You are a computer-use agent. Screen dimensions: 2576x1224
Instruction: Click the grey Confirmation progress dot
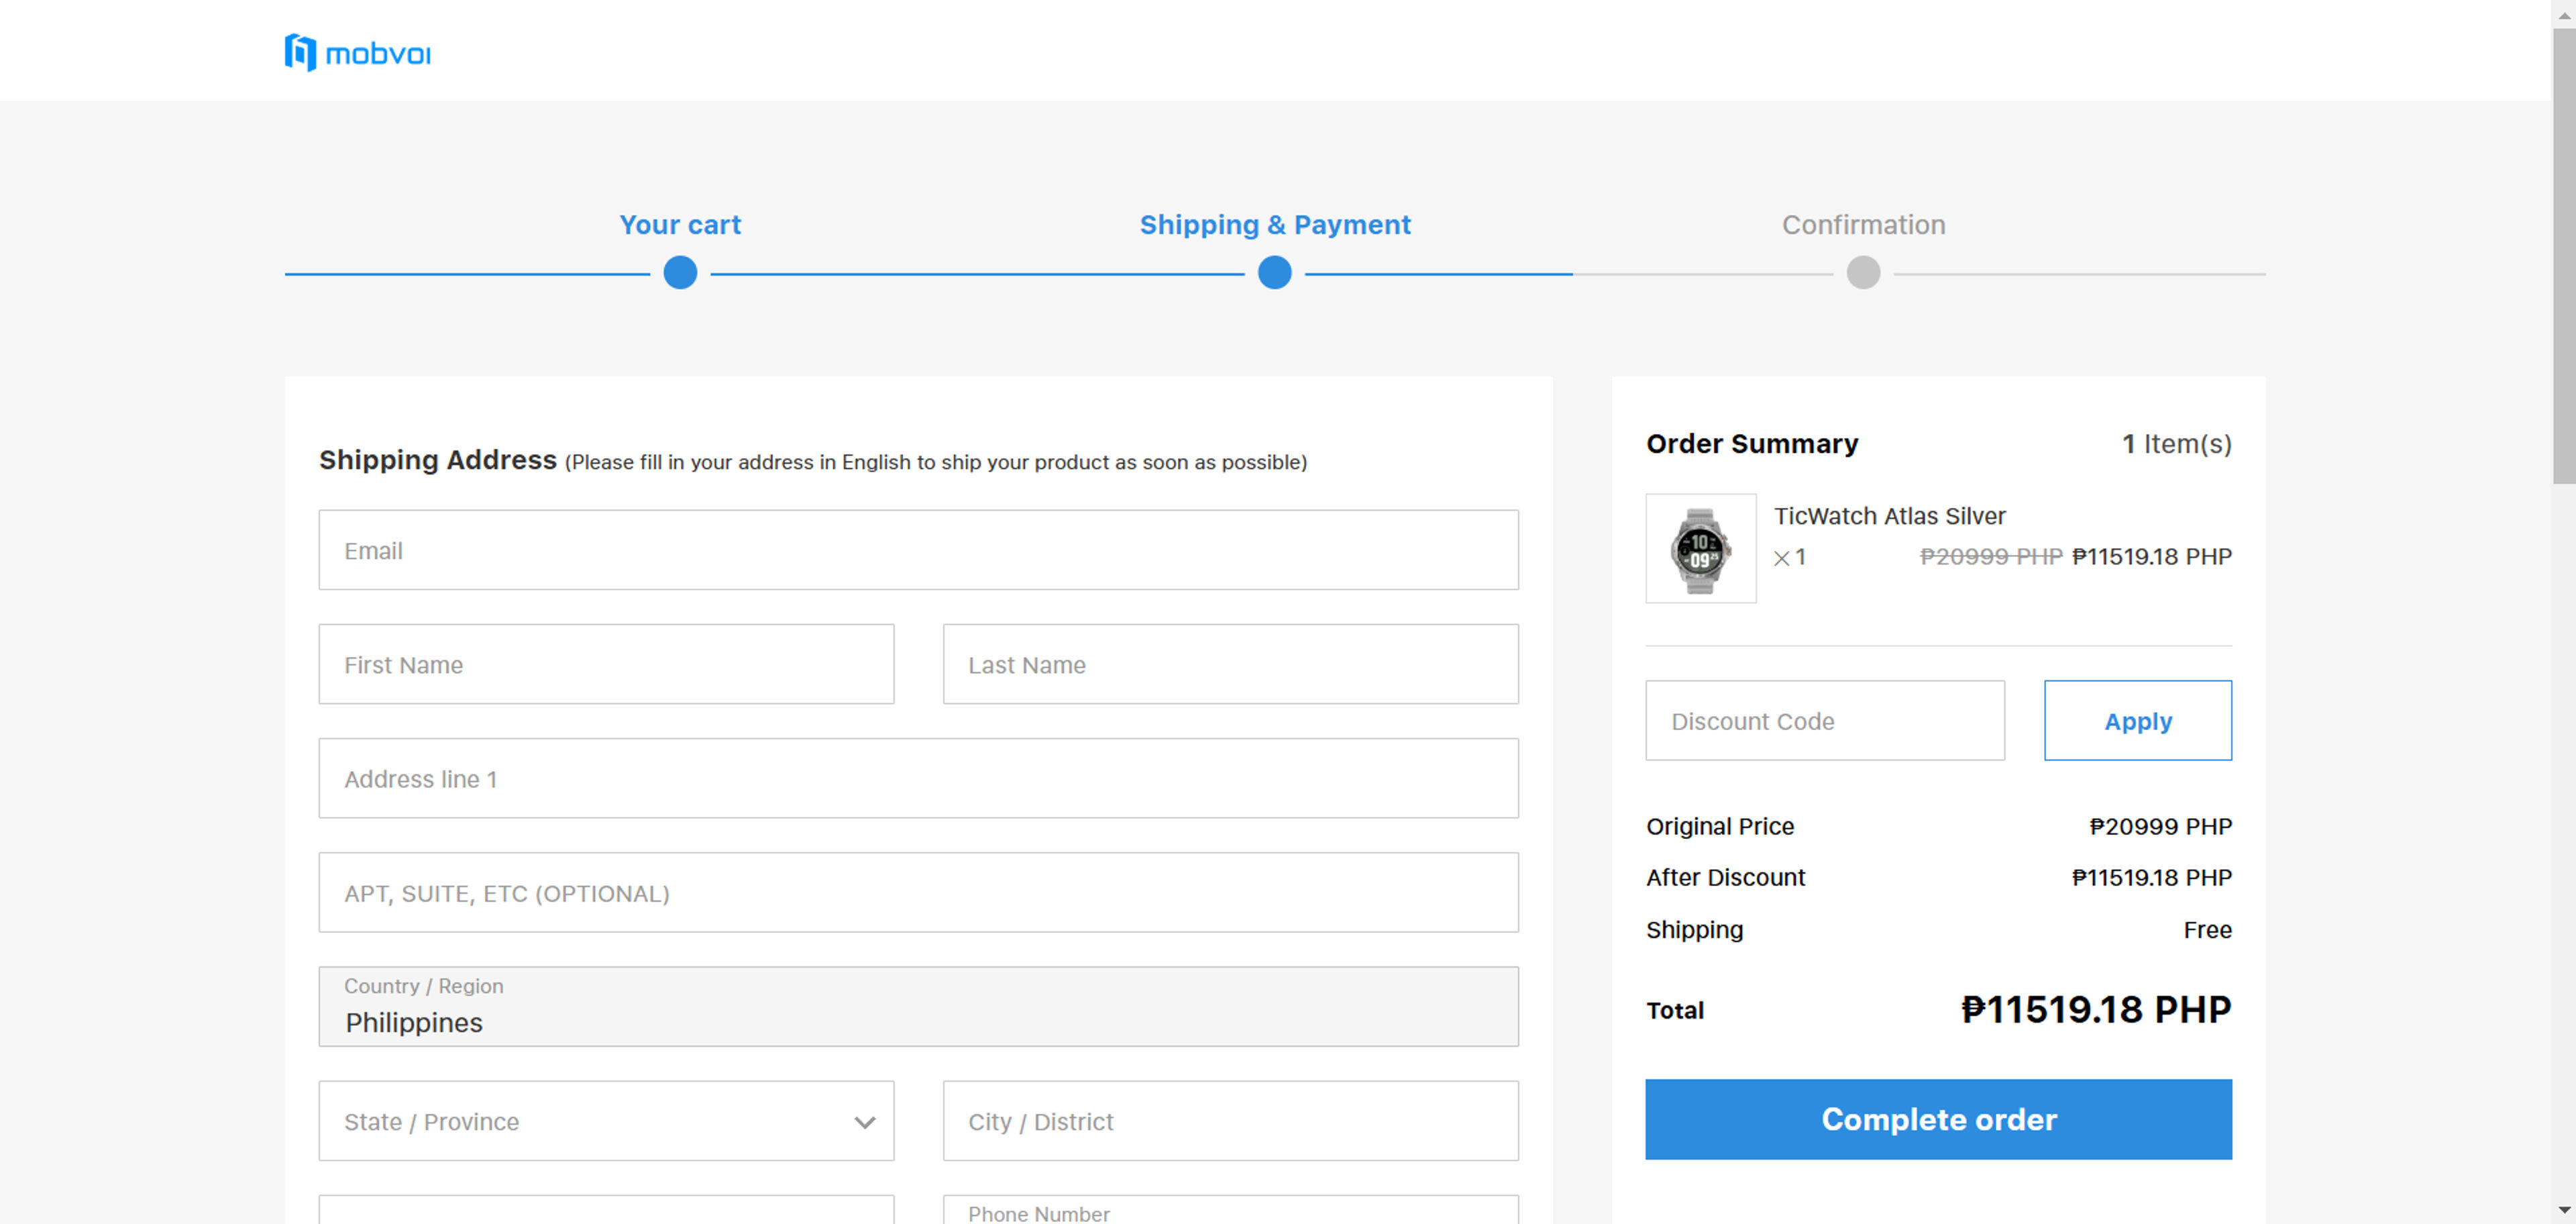tap(1863, 273)
